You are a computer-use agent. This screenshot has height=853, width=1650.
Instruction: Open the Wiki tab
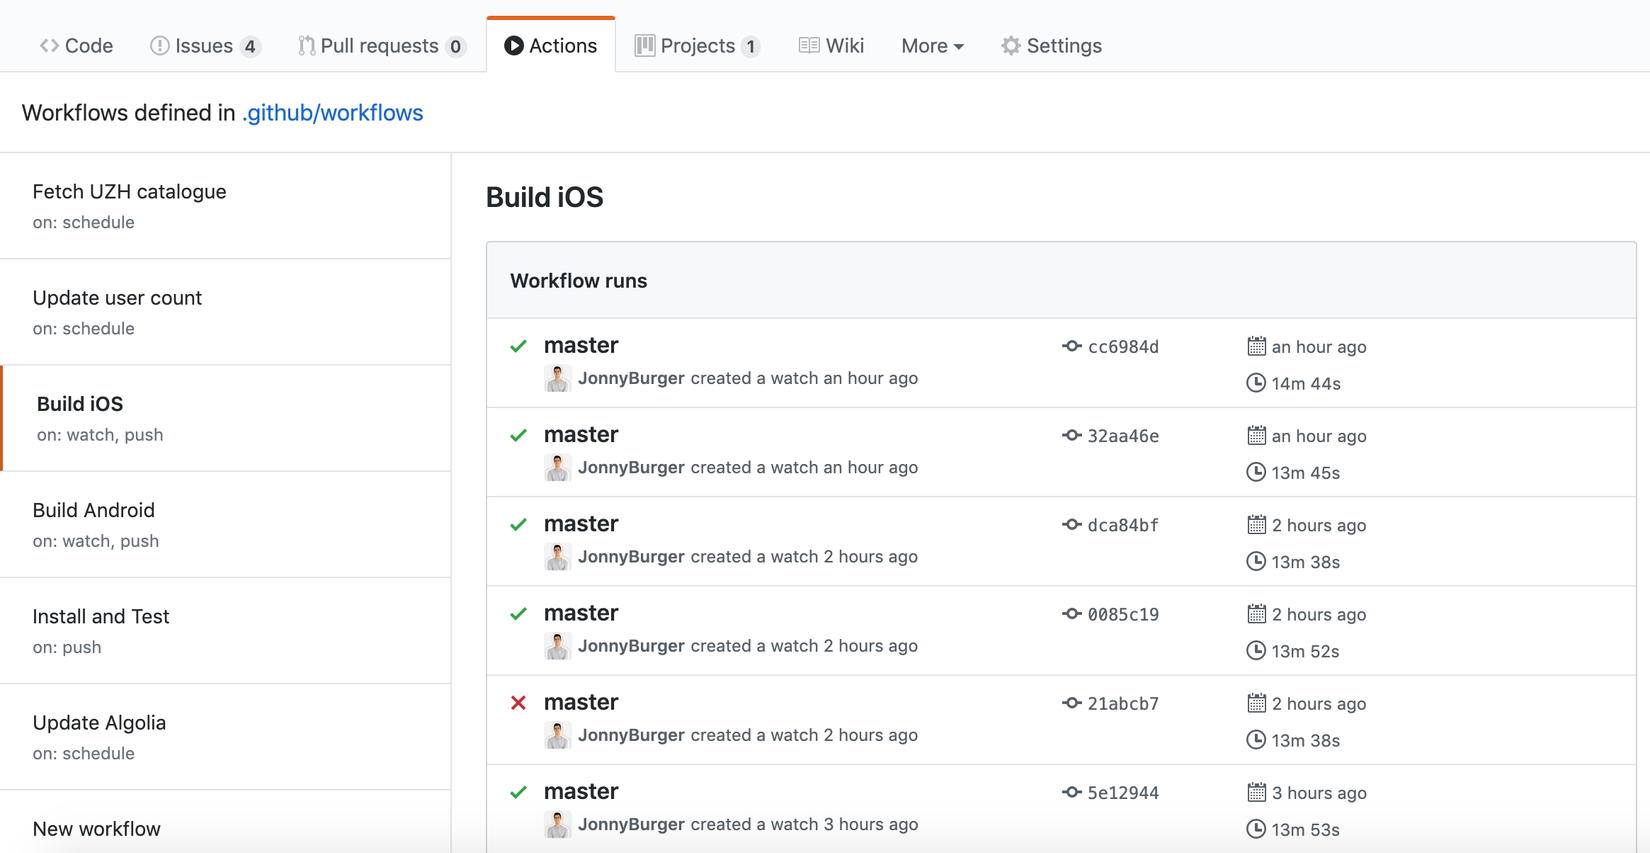tap(831, 46)
